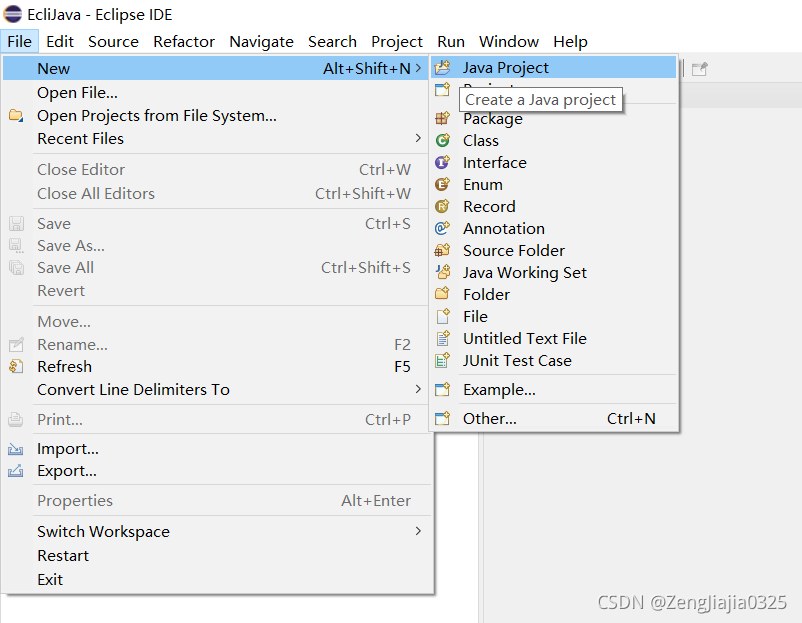The height and width of the screenshot is (623, 802).
Task: Click Restart in the File menu
Action: tap(215, 555)
